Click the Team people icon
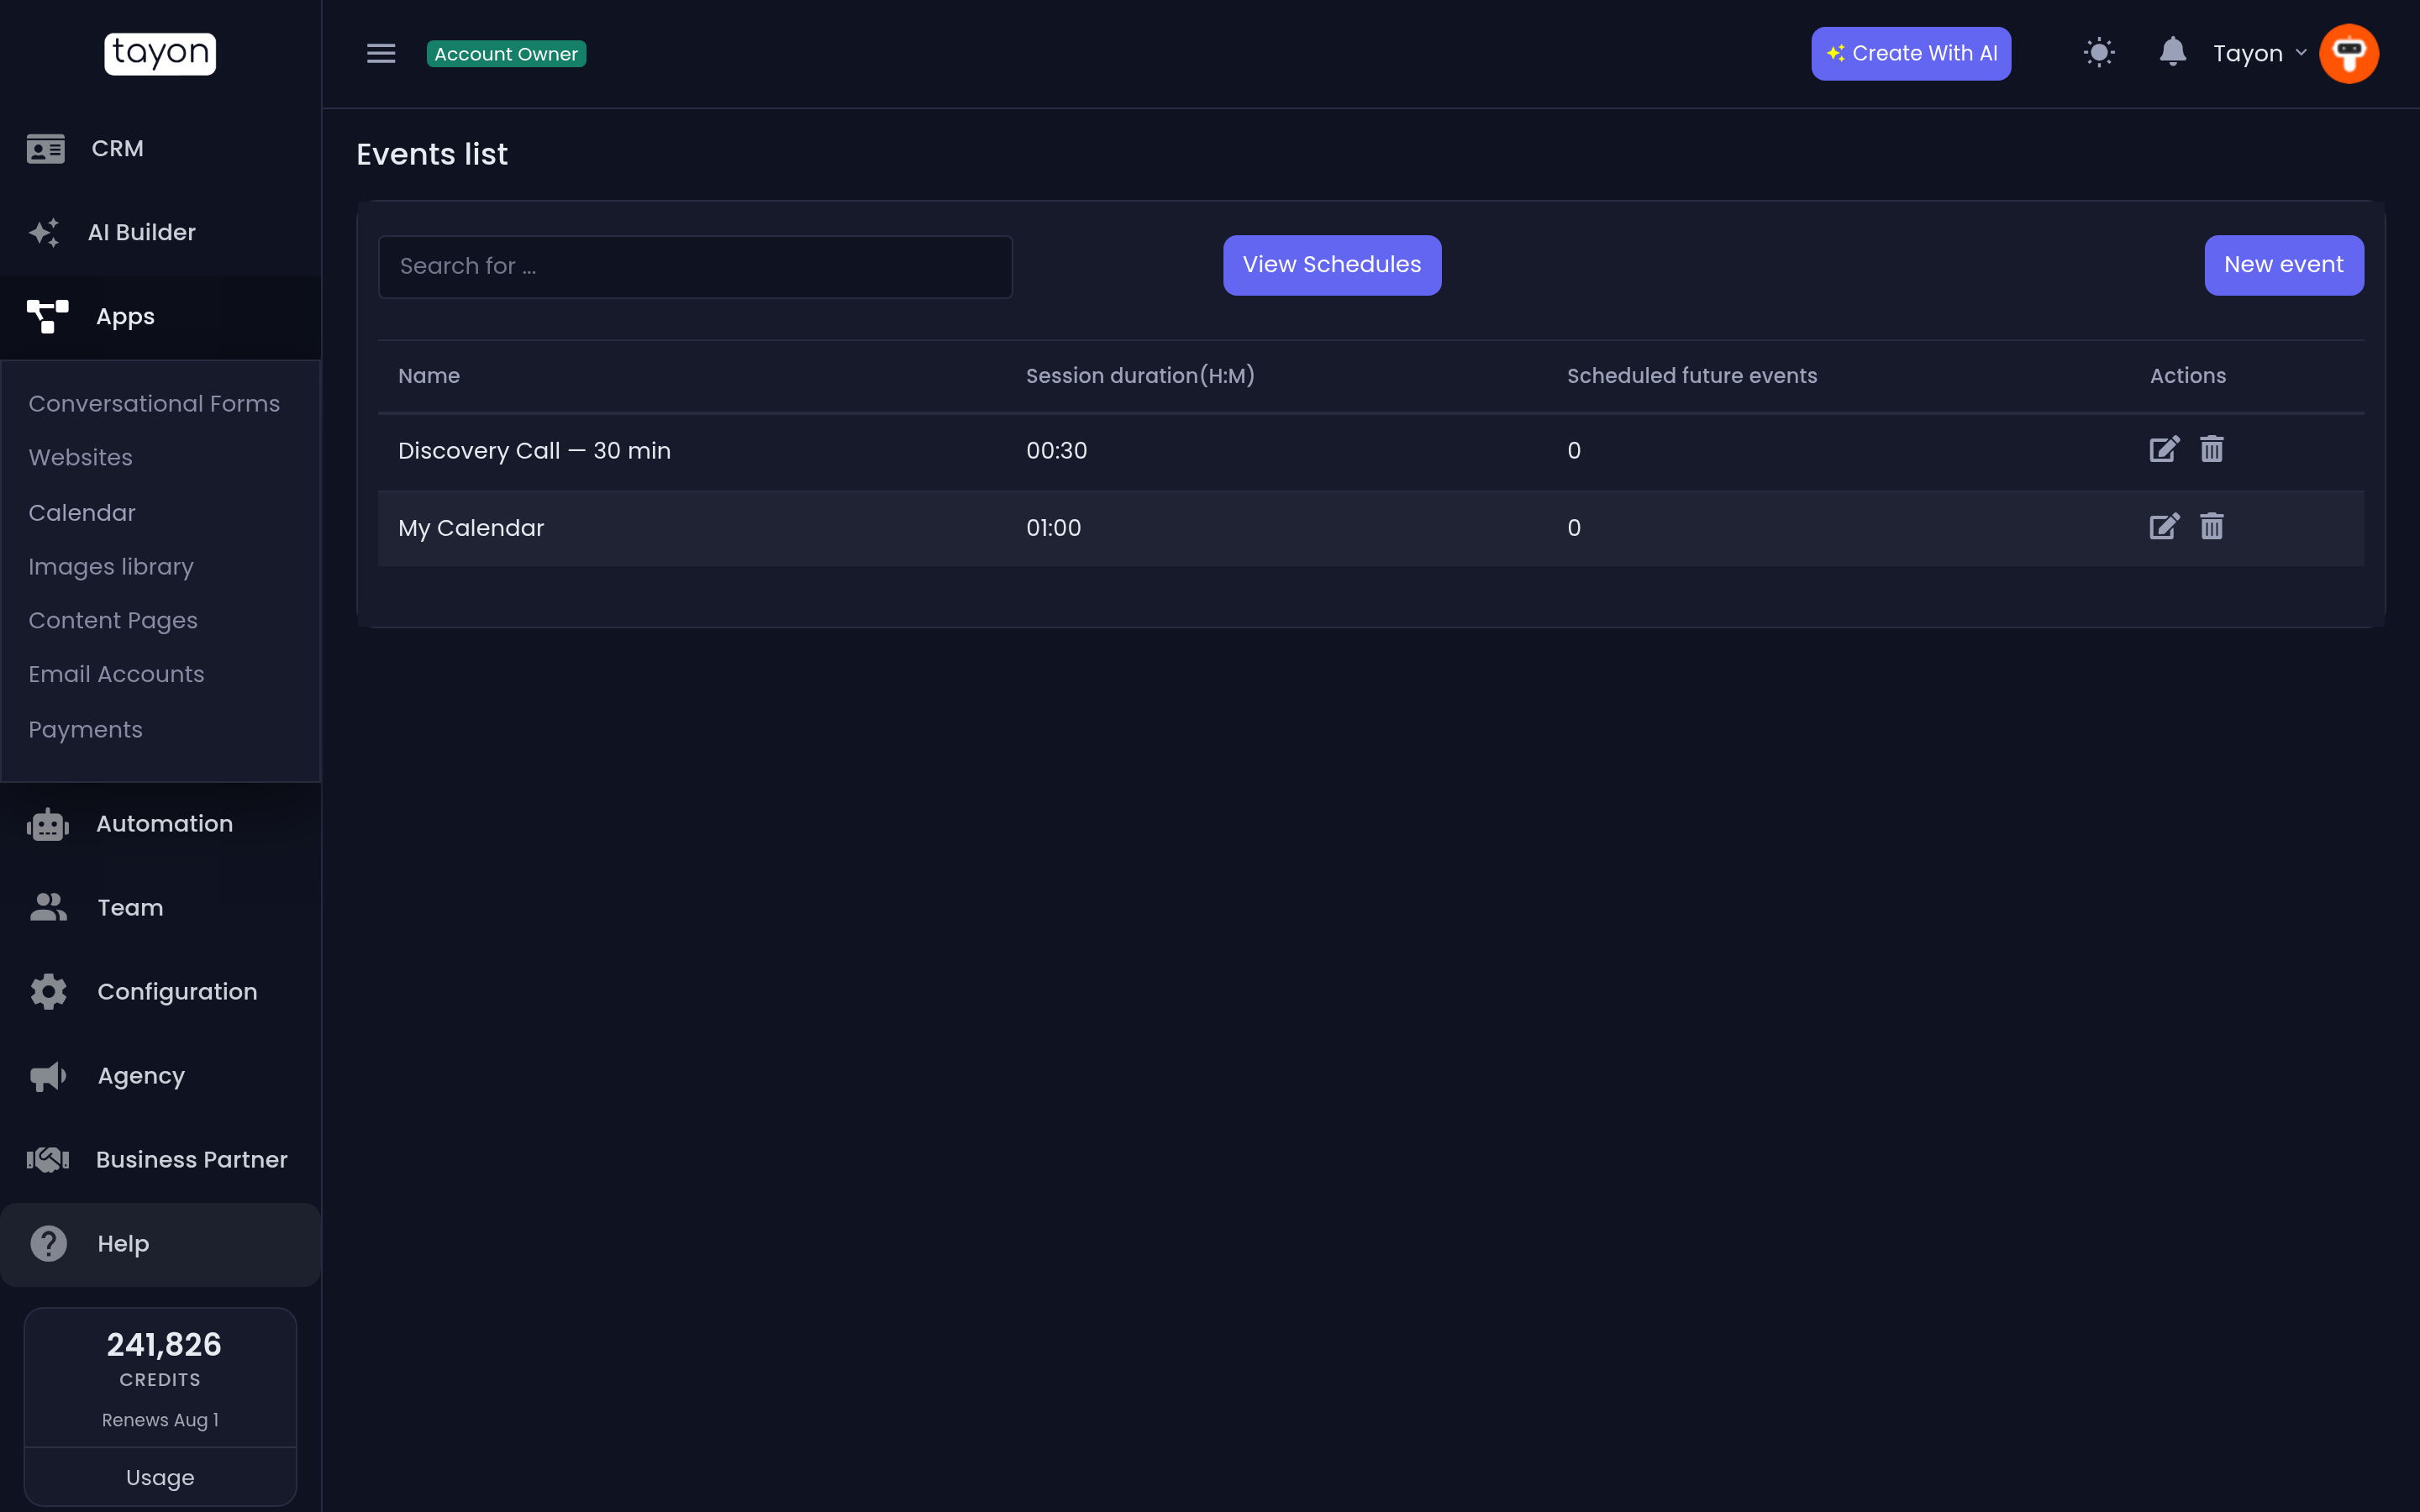This screenshot has width=2420, height=1512. click(x=48, y=907)
